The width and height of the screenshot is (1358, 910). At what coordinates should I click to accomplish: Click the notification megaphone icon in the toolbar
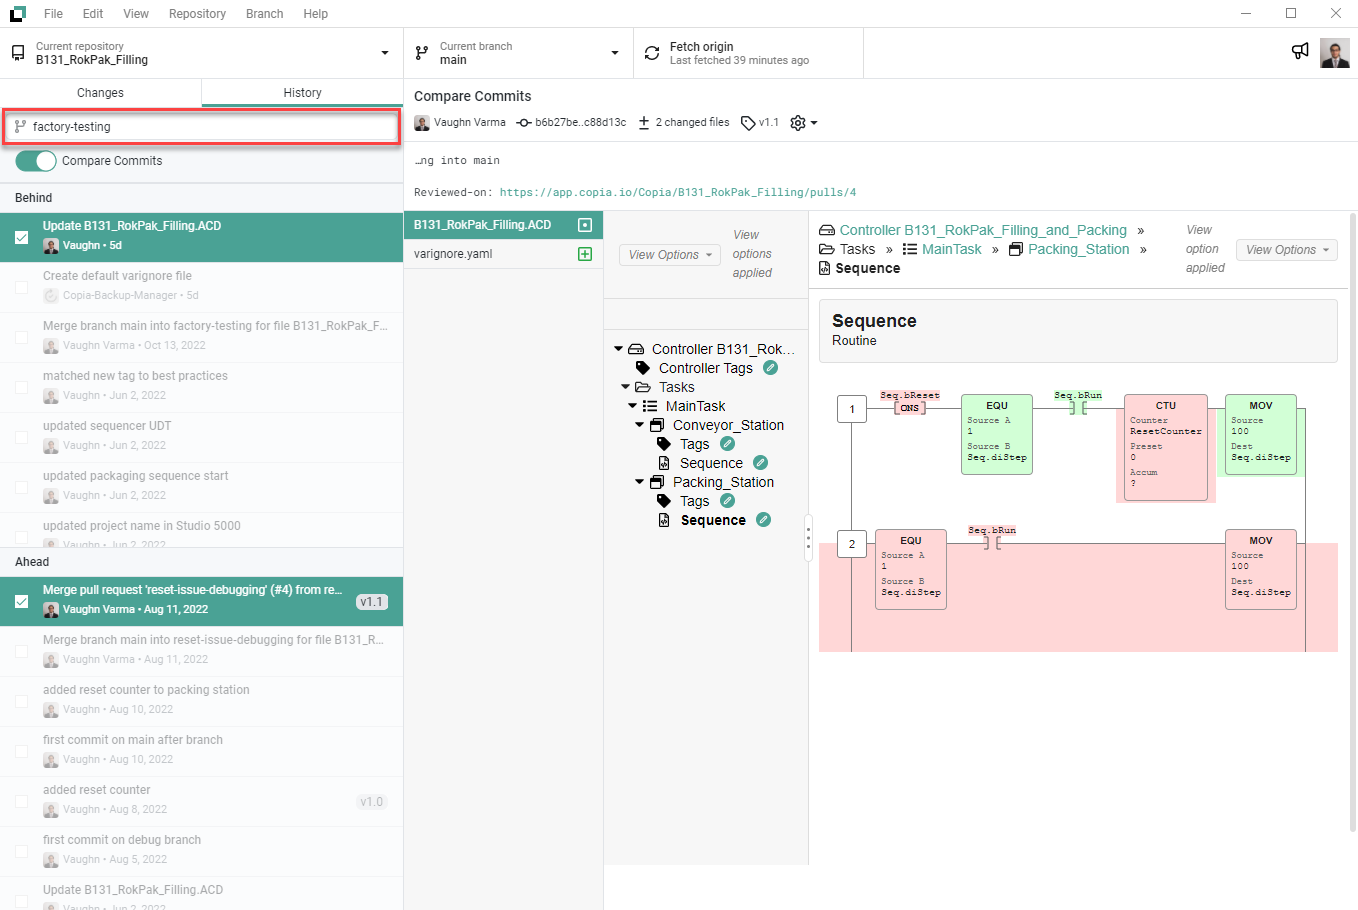pyautogui.click(x=1299, y=50)
